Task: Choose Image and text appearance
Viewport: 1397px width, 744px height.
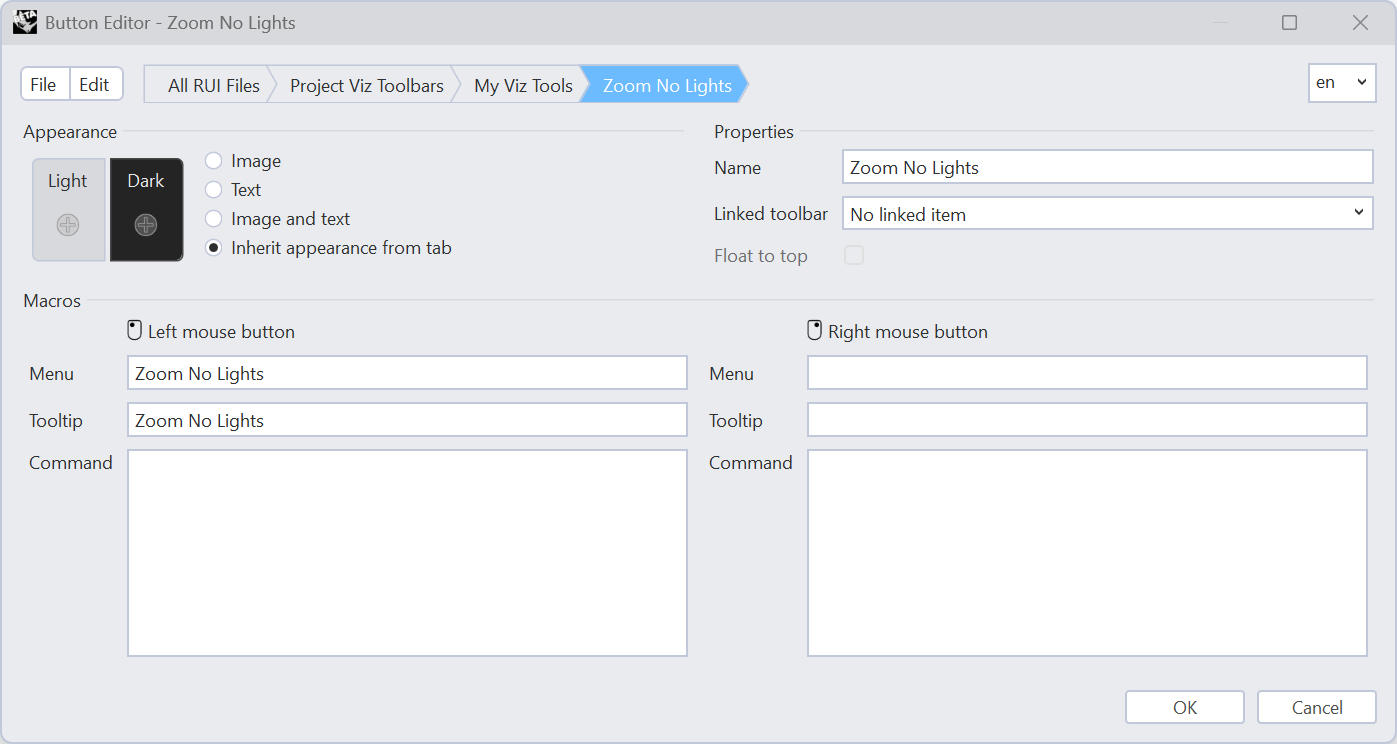Action: 213,219
